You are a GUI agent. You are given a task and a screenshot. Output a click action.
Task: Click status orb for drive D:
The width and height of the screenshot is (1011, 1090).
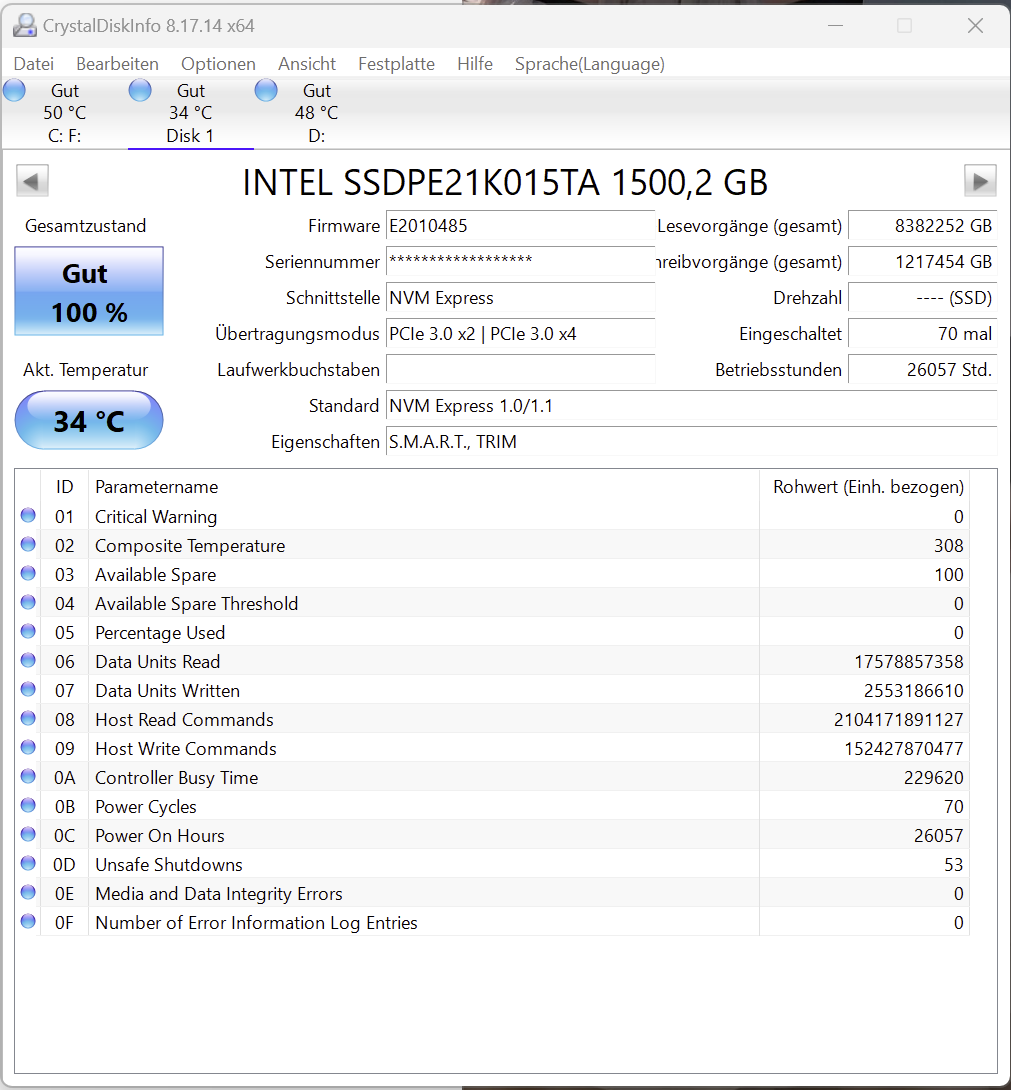[x=266, y=90]
